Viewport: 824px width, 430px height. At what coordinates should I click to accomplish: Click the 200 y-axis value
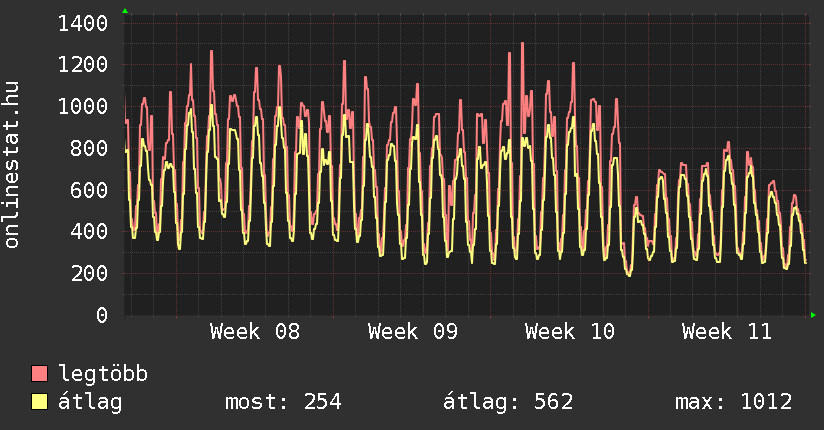90,274
